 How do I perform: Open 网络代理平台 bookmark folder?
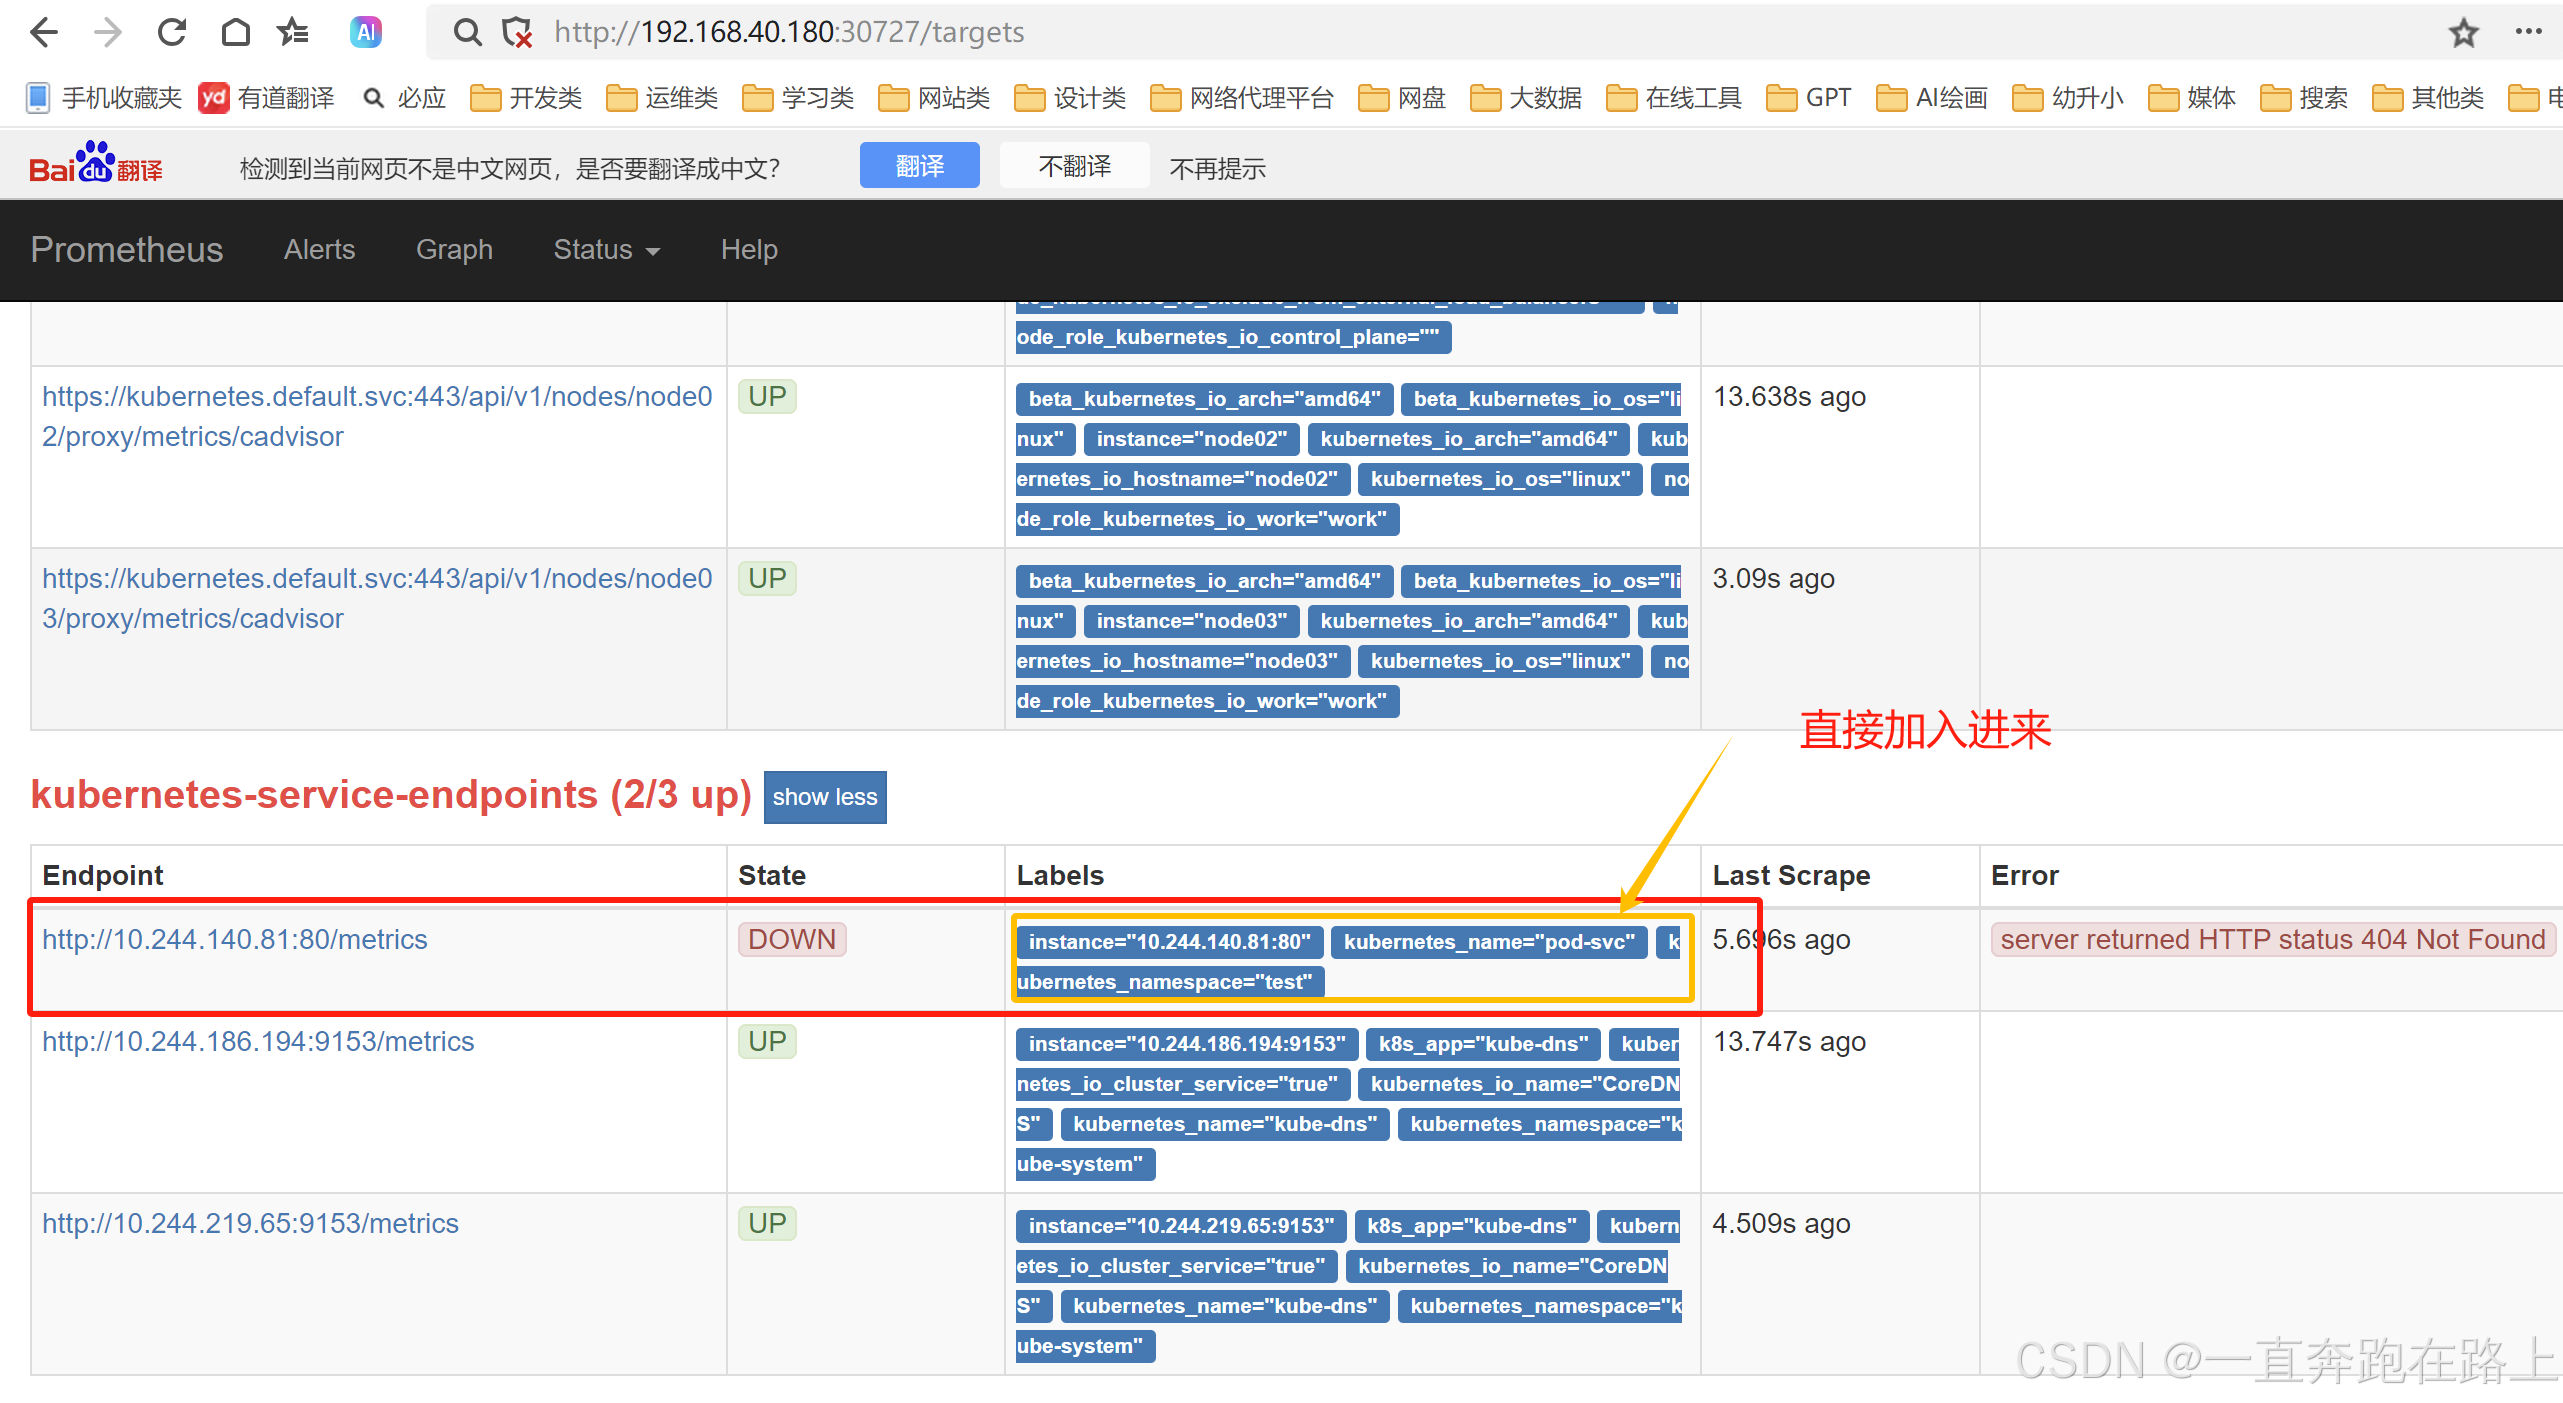tap(1242, 98)
